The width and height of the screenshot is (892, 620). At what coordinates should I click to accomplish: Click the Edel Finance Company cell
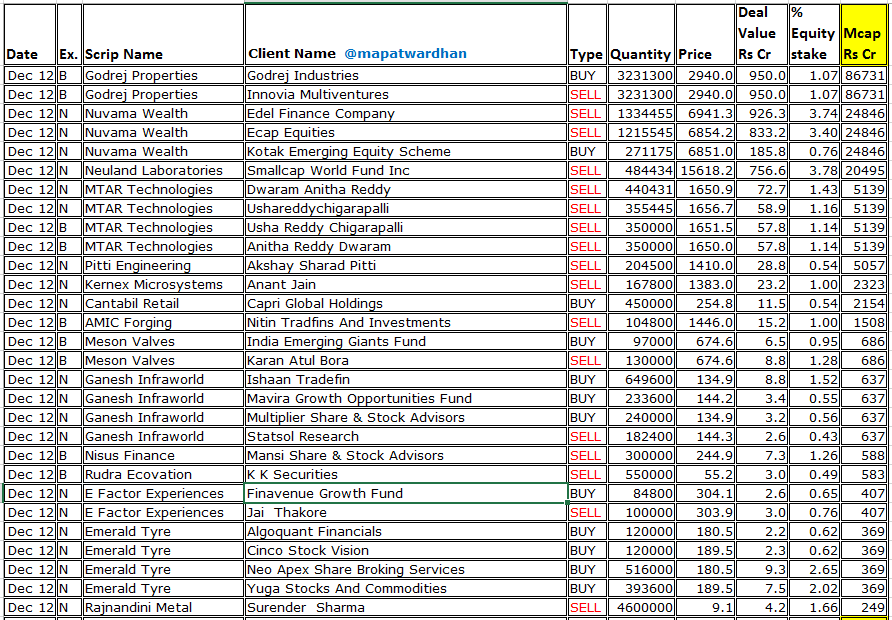click(x=406, y=114)
